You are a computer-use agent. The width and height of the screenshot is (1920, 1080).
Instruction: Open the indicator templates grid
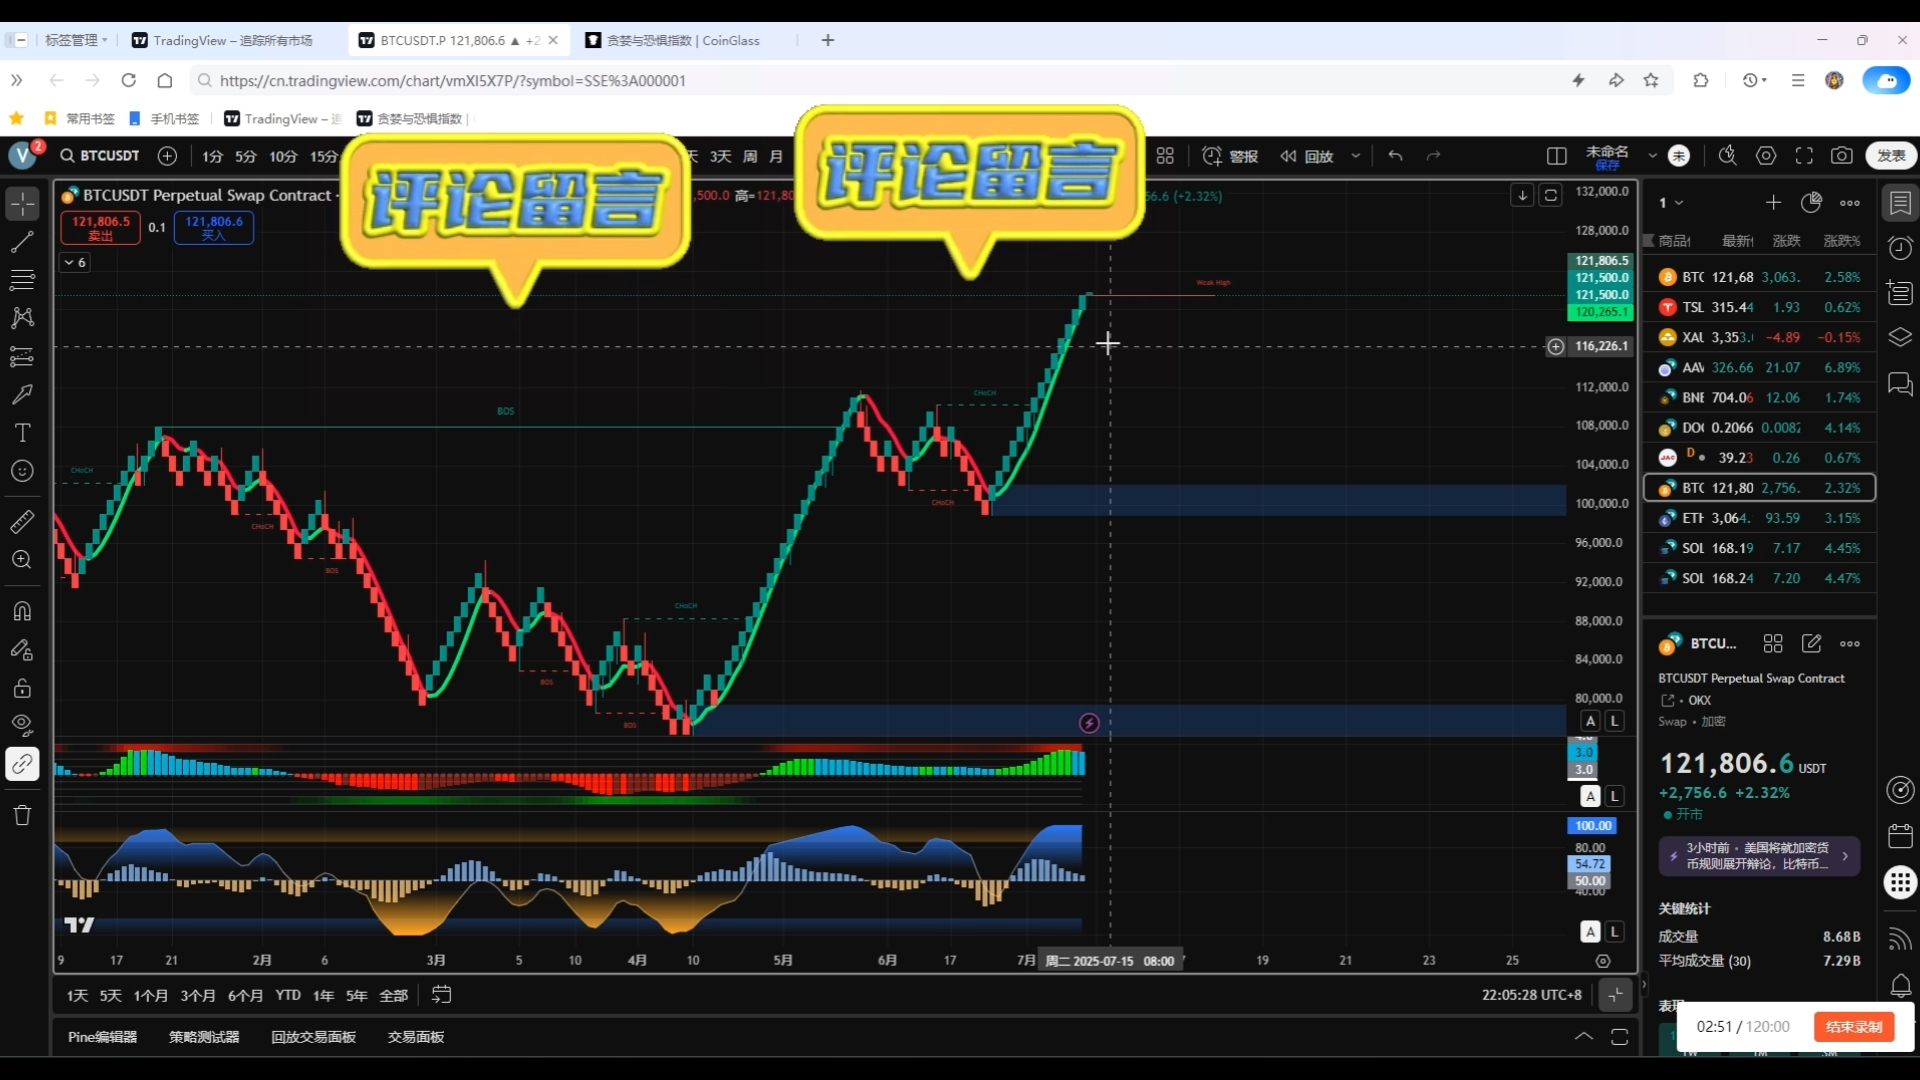pyautogui.click(x=1165, y=156)
